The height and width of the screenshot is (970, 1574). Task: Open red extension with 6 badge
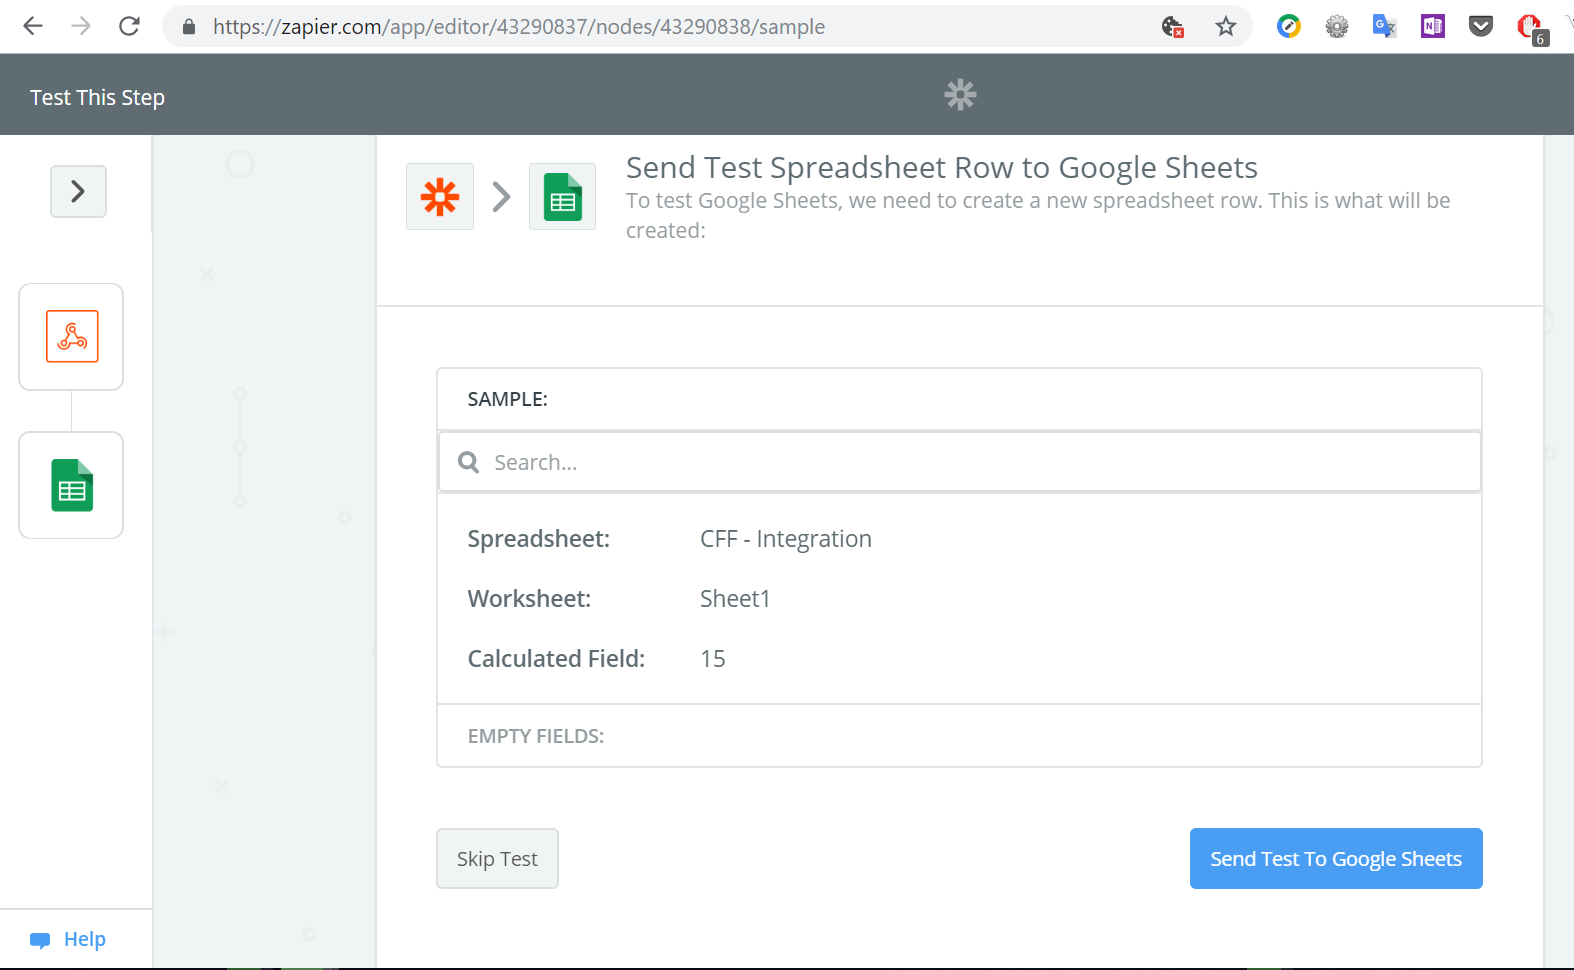pos(1532,29)
